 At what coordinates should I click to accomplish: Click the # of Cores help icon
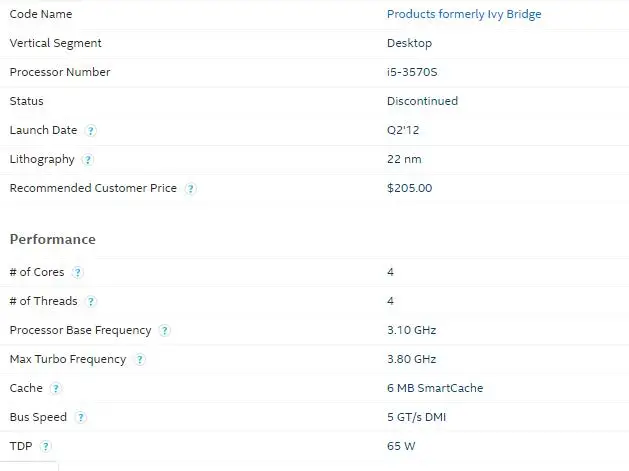(77, 272)
